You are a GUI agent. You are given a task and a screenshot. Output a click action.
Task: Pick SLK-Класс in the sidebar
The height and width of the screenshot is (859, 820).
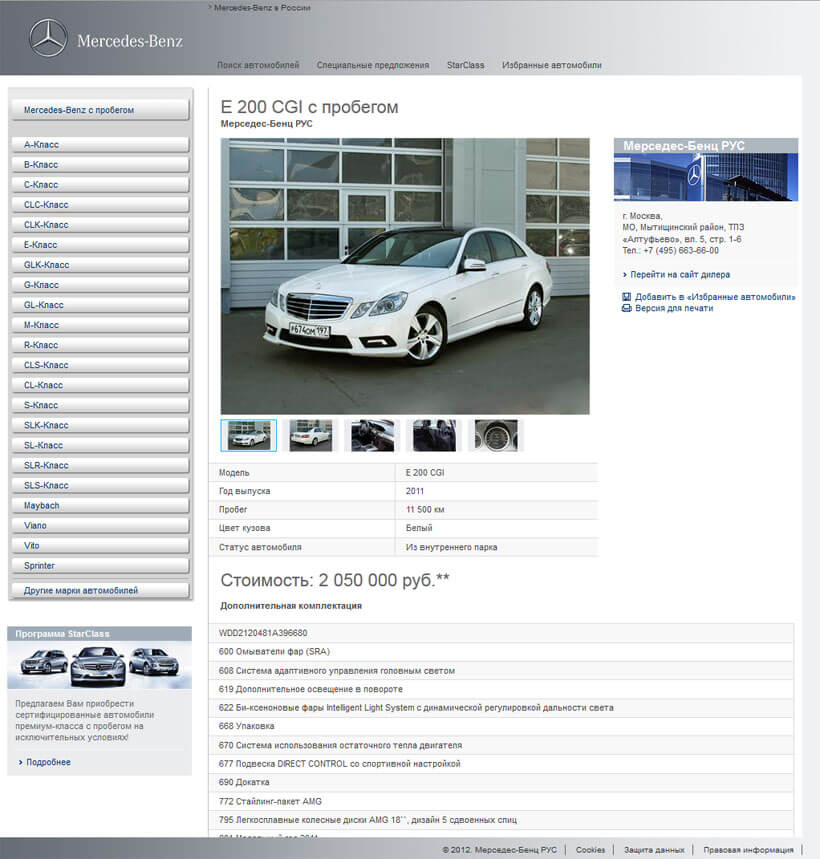coord(100,426)
